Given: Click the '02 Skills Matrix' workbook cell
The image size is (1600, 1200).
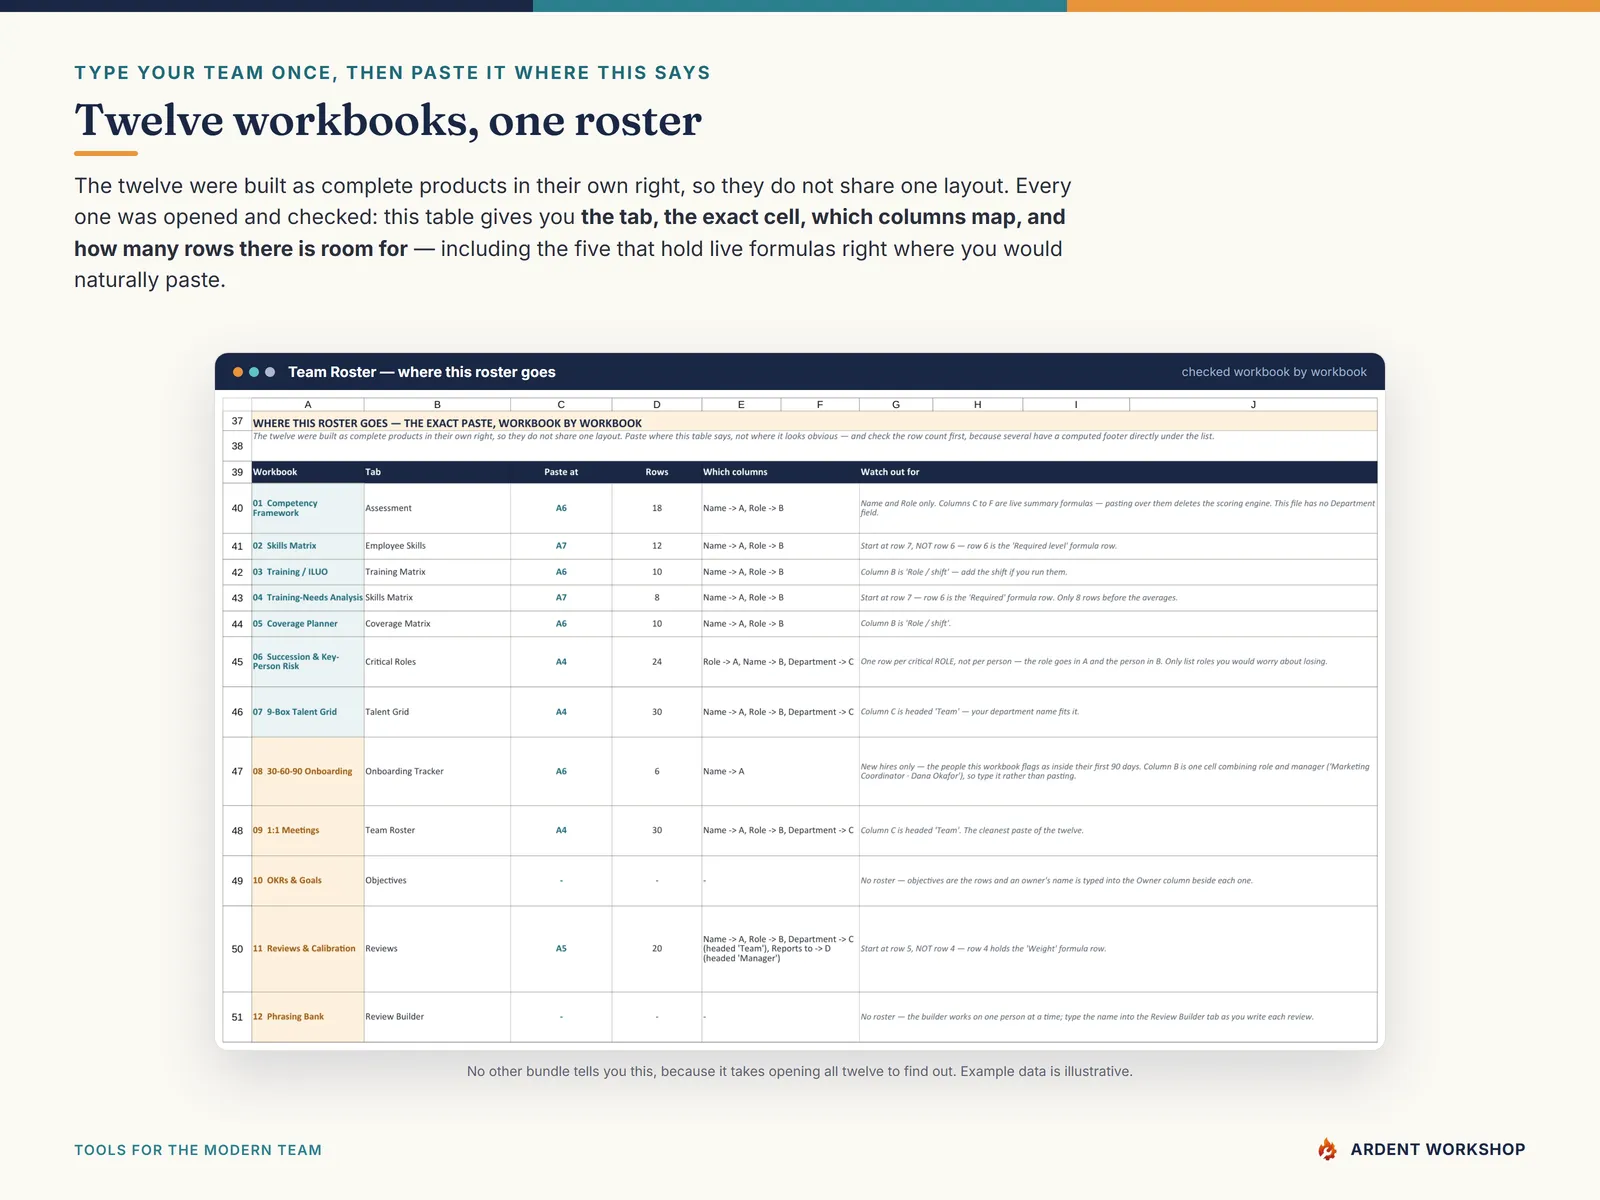Looking at the screenshot, I should coord(308,546).
